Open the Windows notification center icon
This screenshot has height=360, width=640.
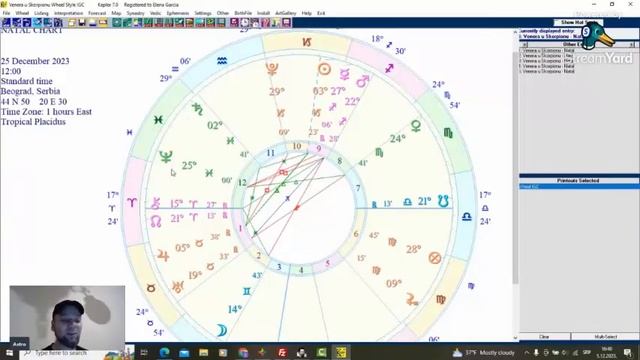point(628,353)
